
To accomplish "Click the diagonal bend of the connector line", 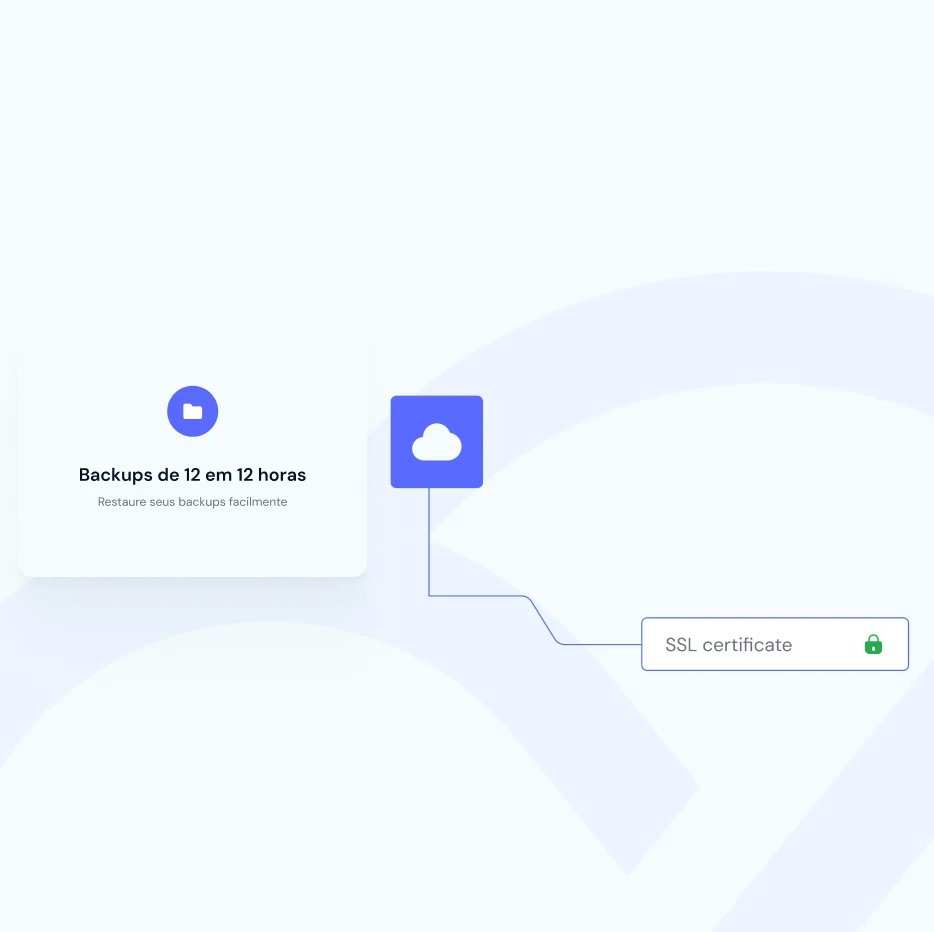I will coord(541,619).
